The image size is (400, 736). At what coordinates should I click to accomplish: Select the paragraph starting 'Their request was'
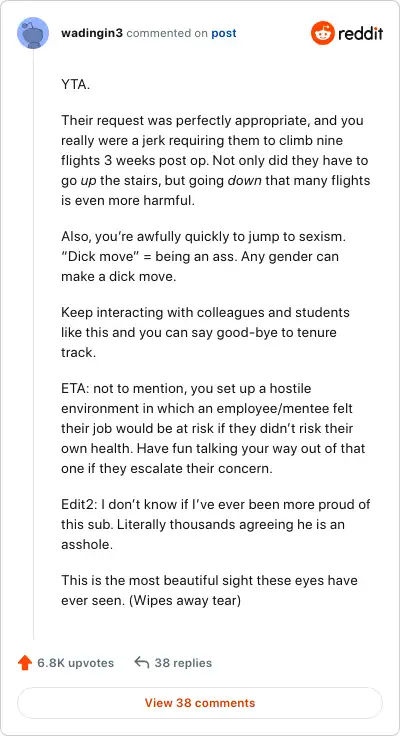216,161
